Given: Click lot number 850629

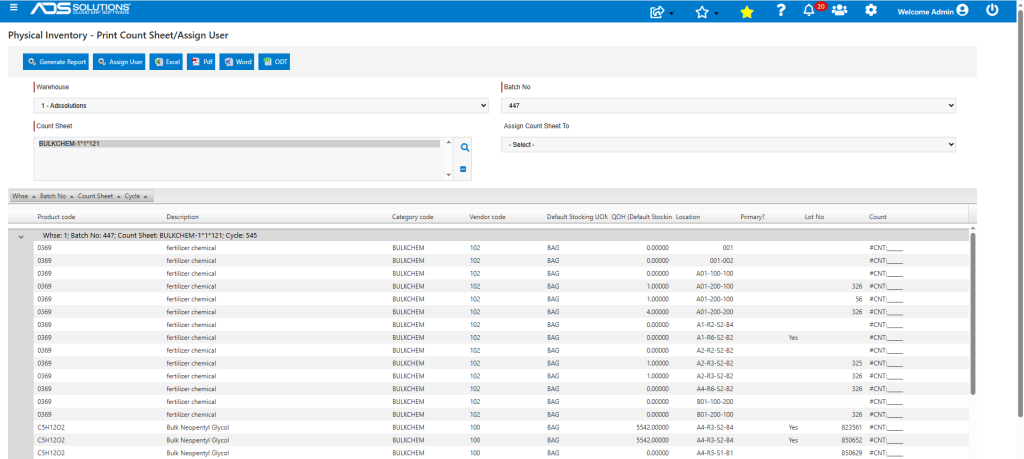Looking at the screenshot, I should [x=852, y=452].
